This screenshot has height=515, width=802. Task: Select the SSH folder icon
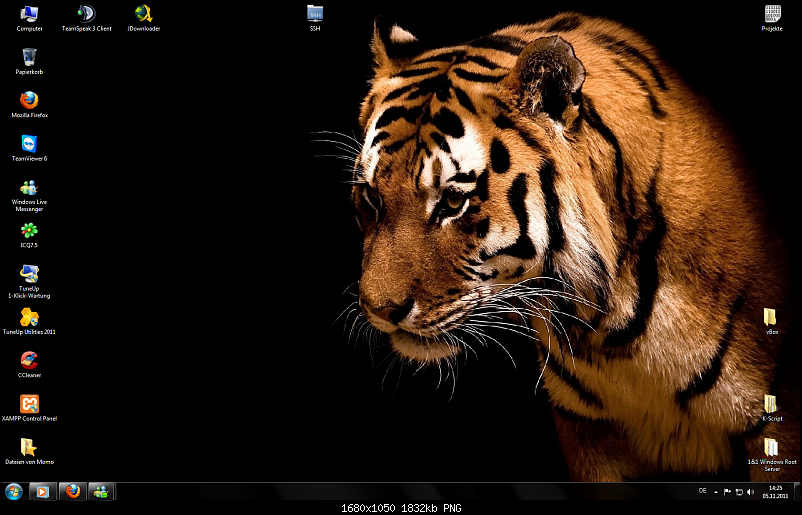click(315, 18)
